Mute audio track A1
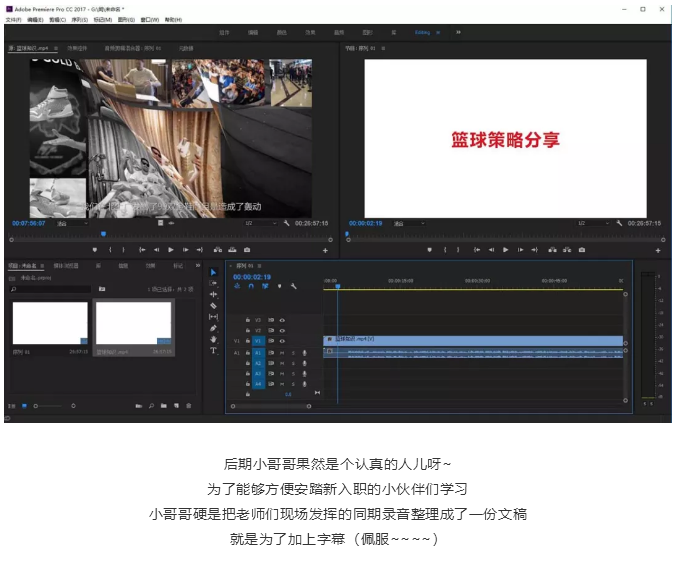674x585 pixels. (x=283, y=352)
